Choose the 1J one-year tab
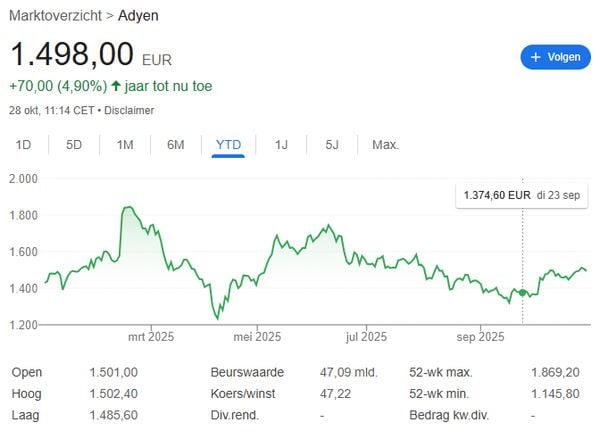Image resolution: width=600 pixels, height=439 pixels. click(x=281, y=145)
